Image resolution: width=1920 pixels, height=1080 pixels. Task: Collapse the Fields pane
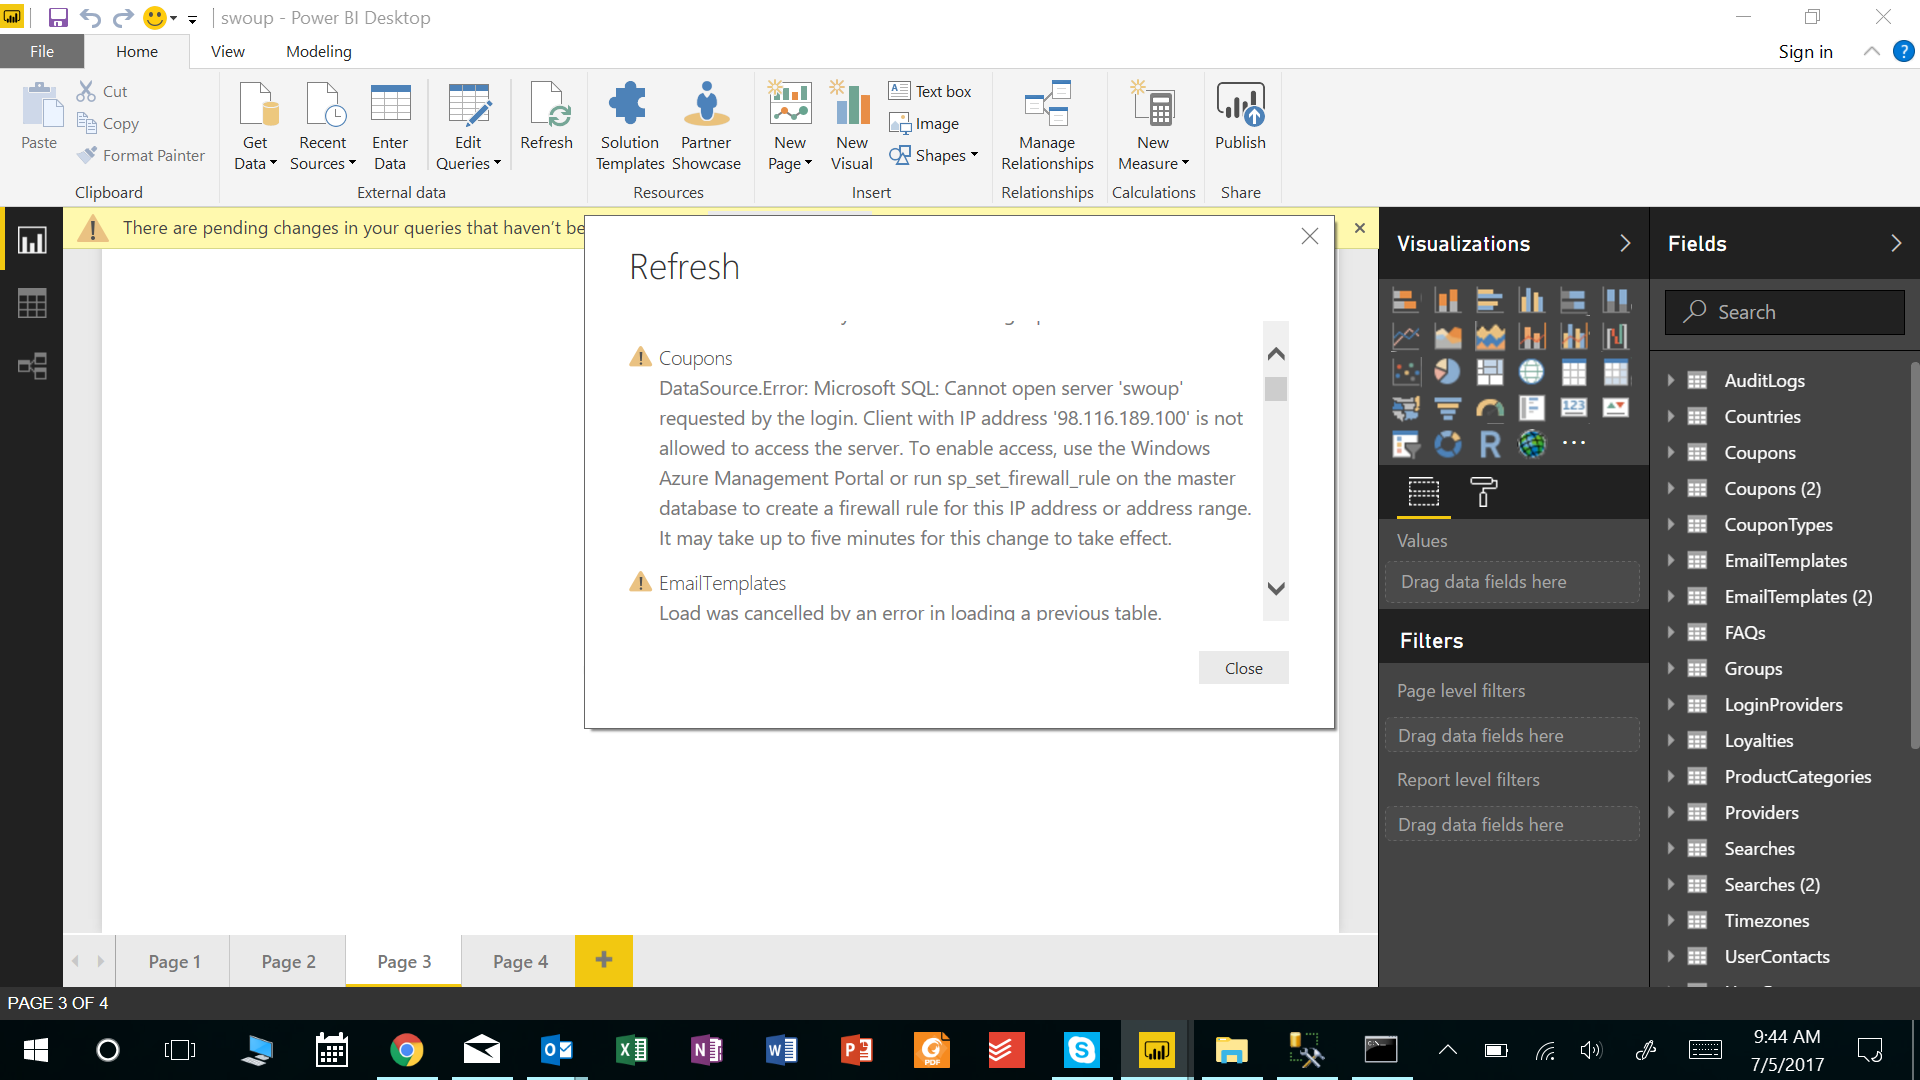pyautogui.click(x=1896, y=243)
